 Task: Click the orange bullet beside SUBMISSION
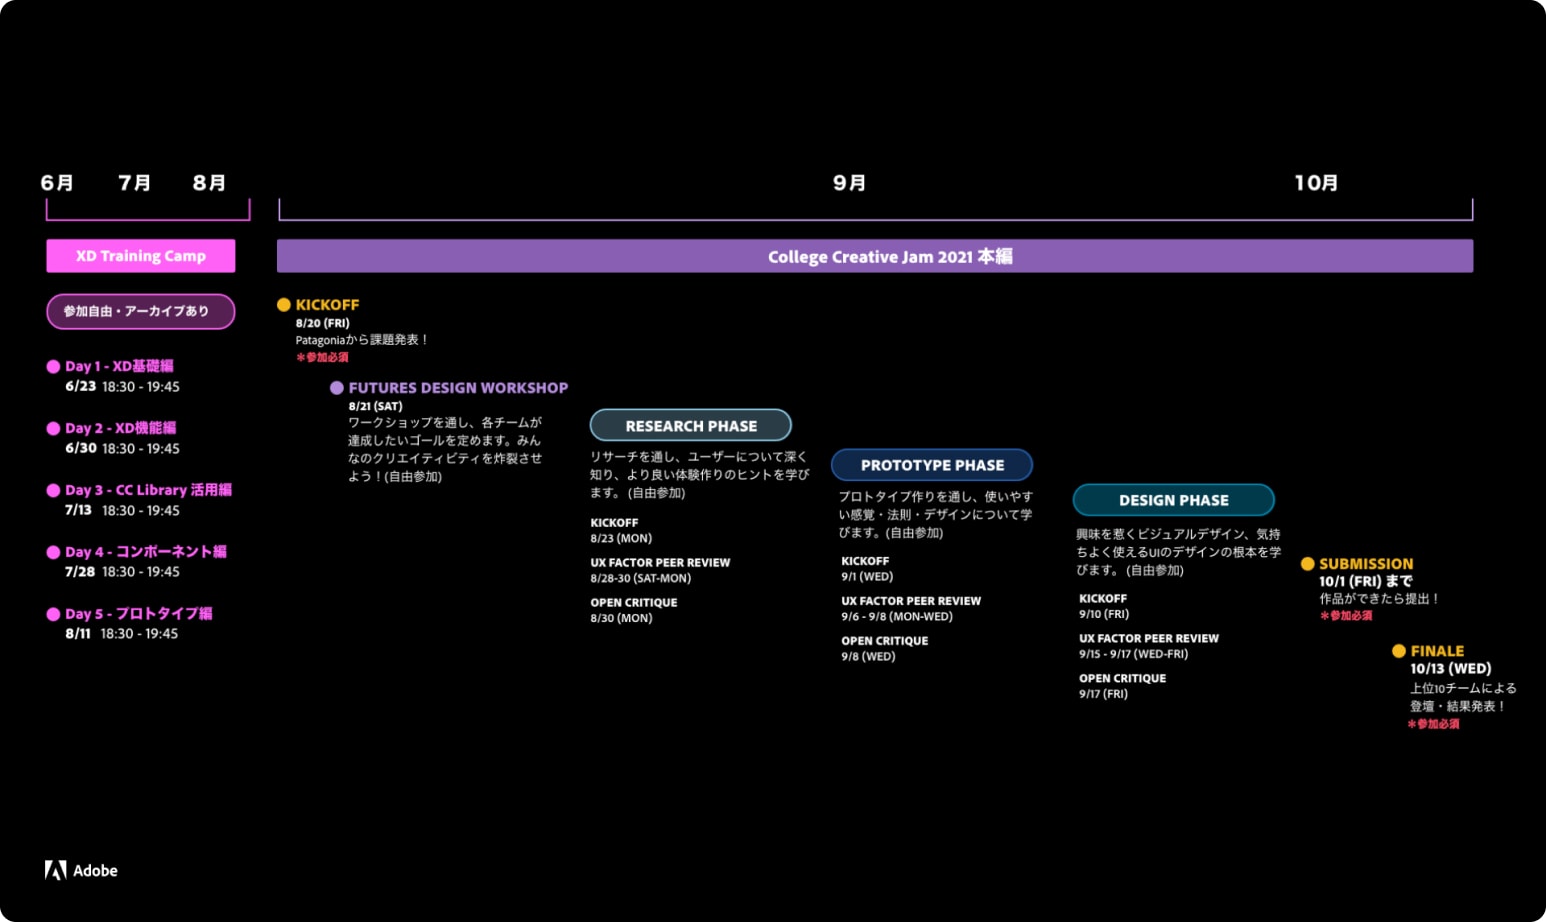click(x=1307, y=564)
